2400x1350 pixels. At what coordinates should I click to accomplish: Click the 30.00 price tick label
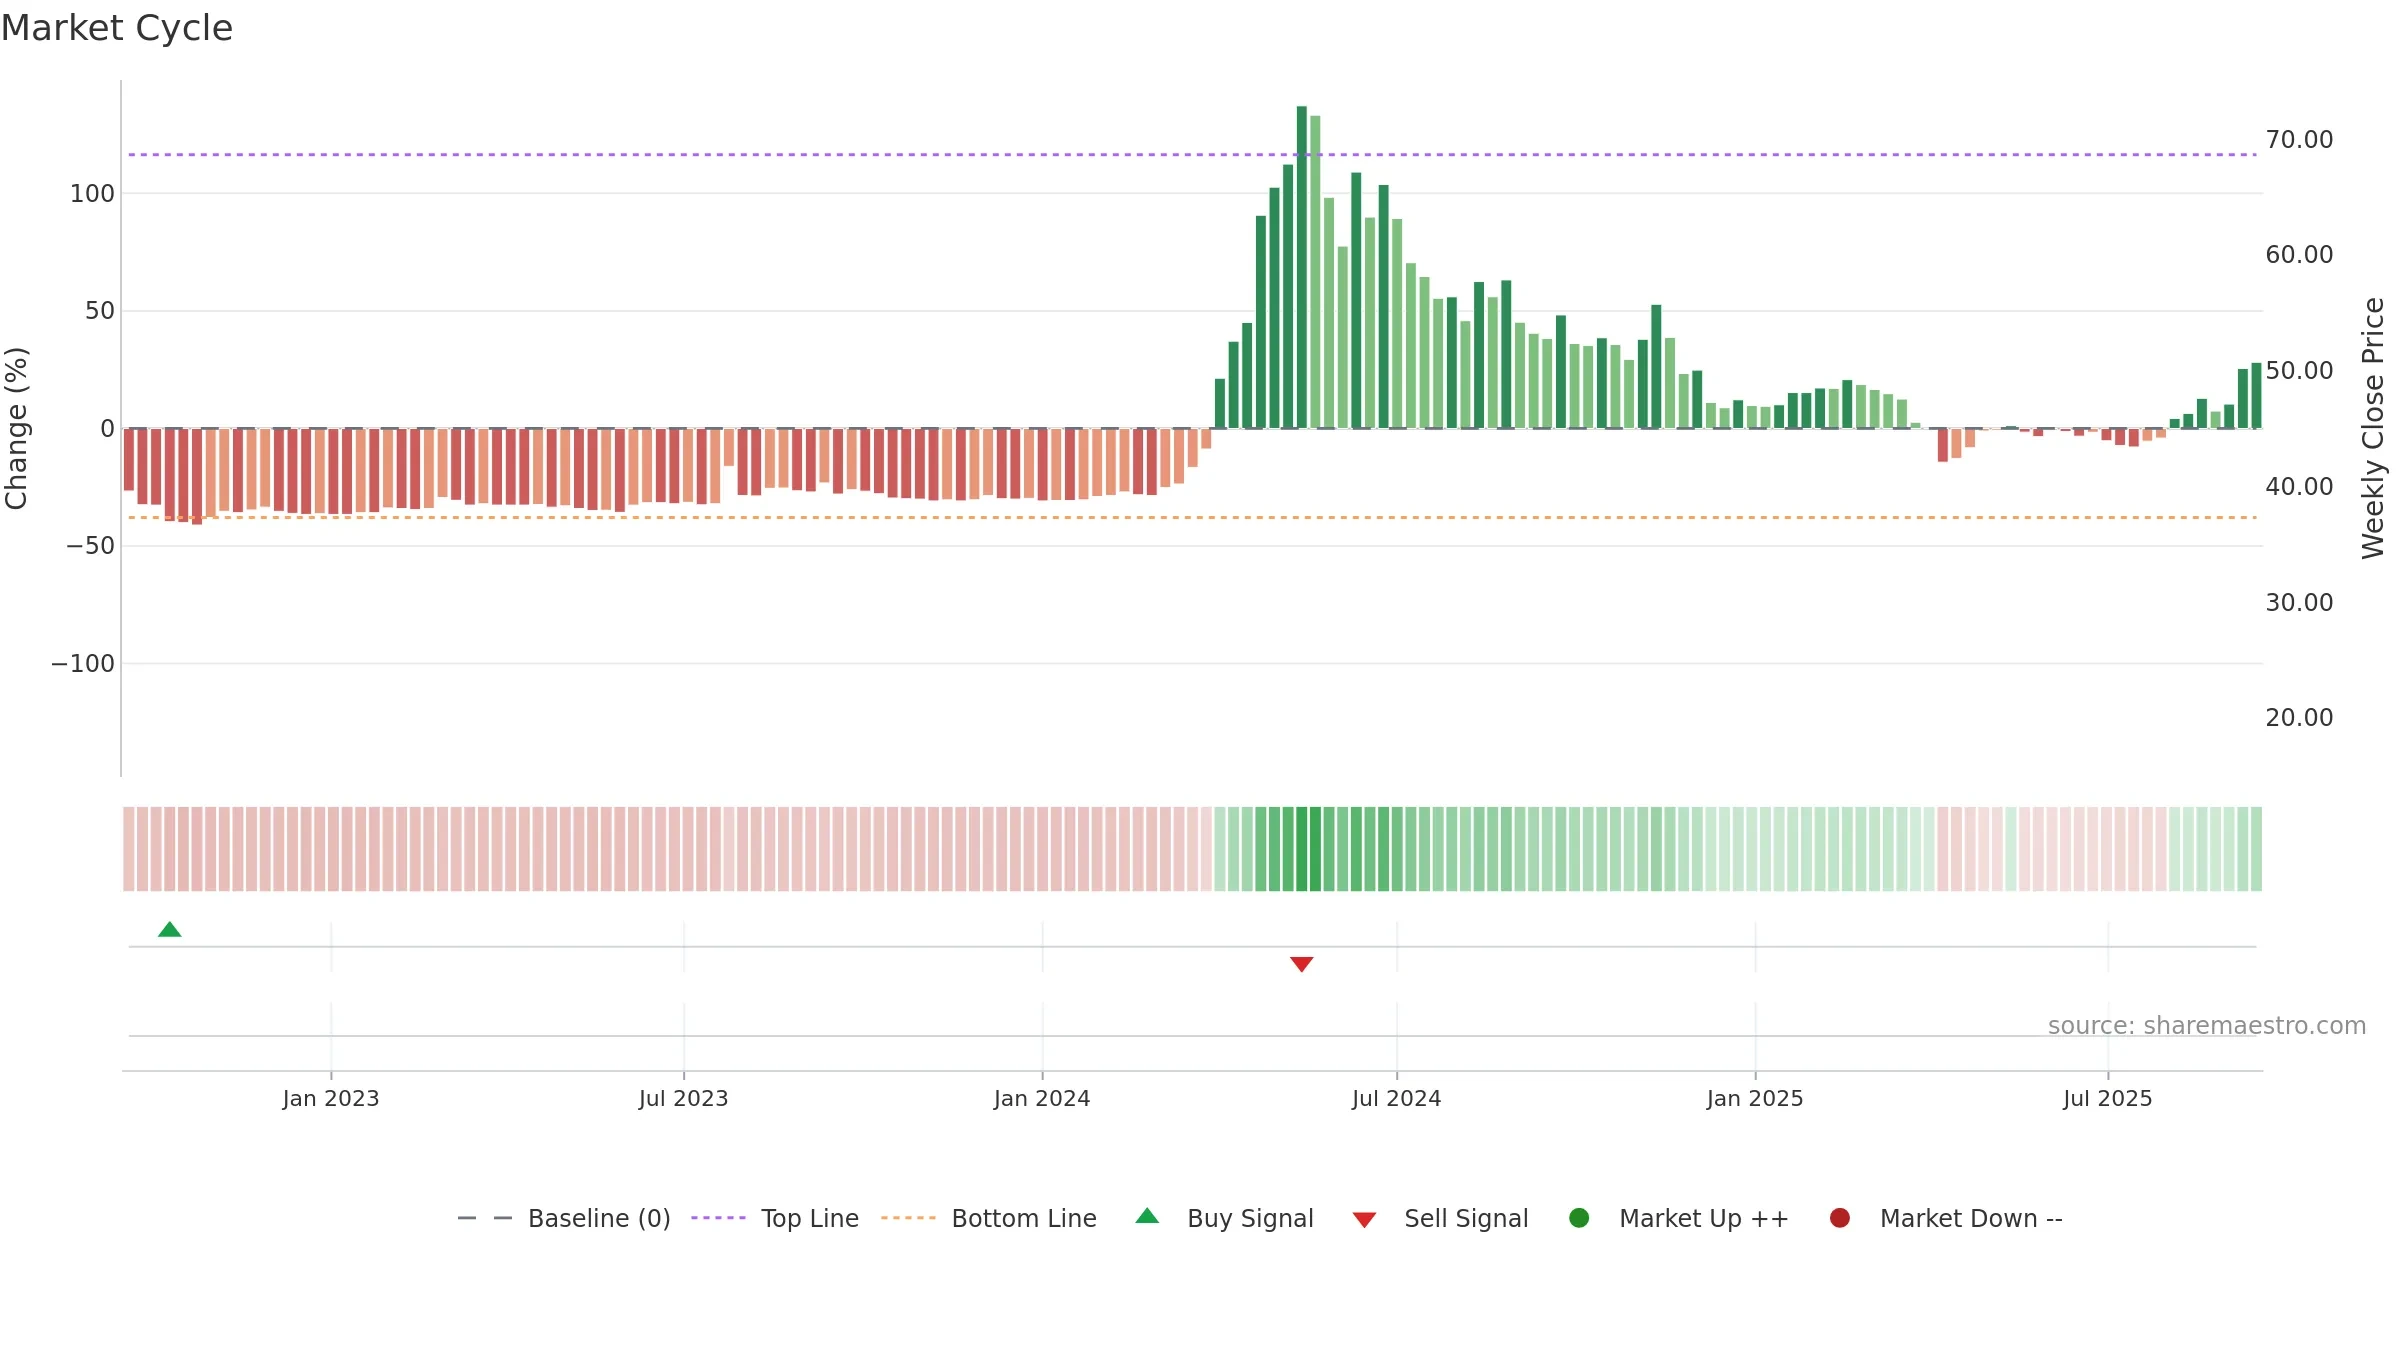pos(2299,603)
